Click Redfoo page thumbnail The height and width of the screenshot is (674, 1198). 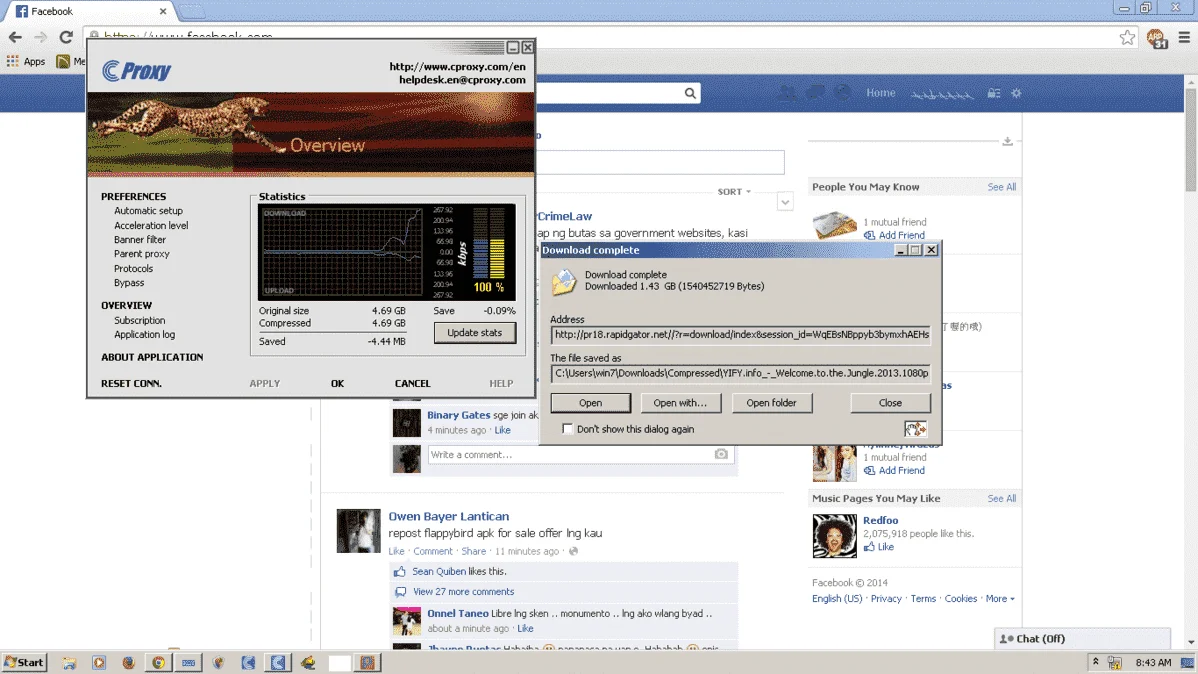pyautogui.click(x=834, y=536)
